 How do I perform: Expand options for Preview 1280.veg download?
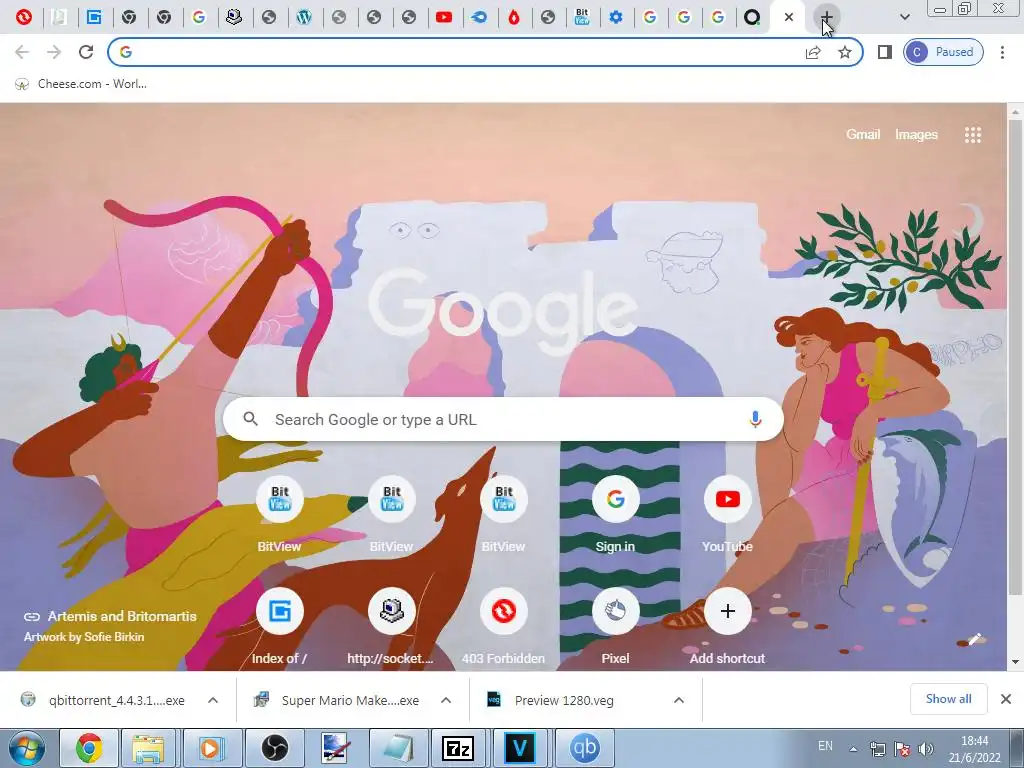click(x=679, y=700)
